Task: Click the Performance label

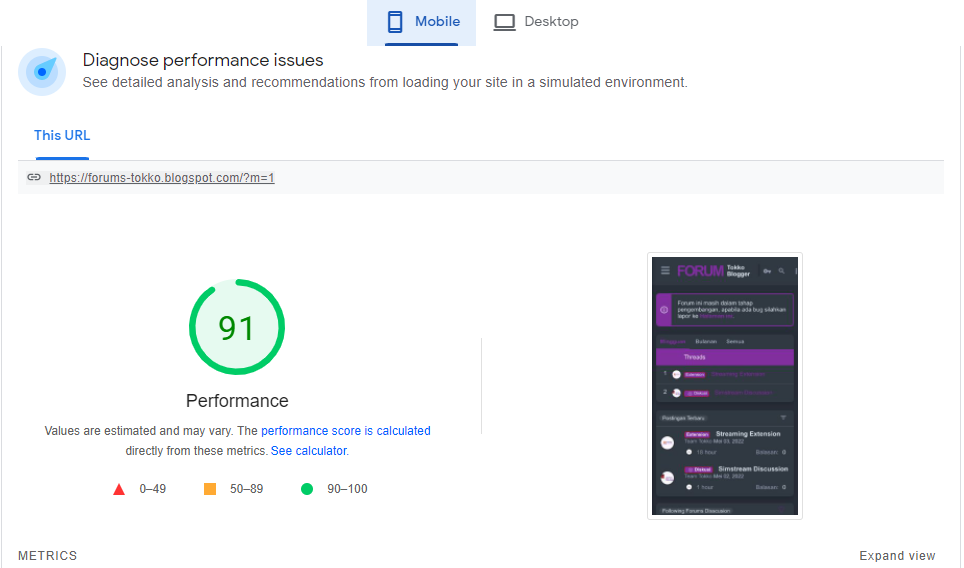Action: 237,401
